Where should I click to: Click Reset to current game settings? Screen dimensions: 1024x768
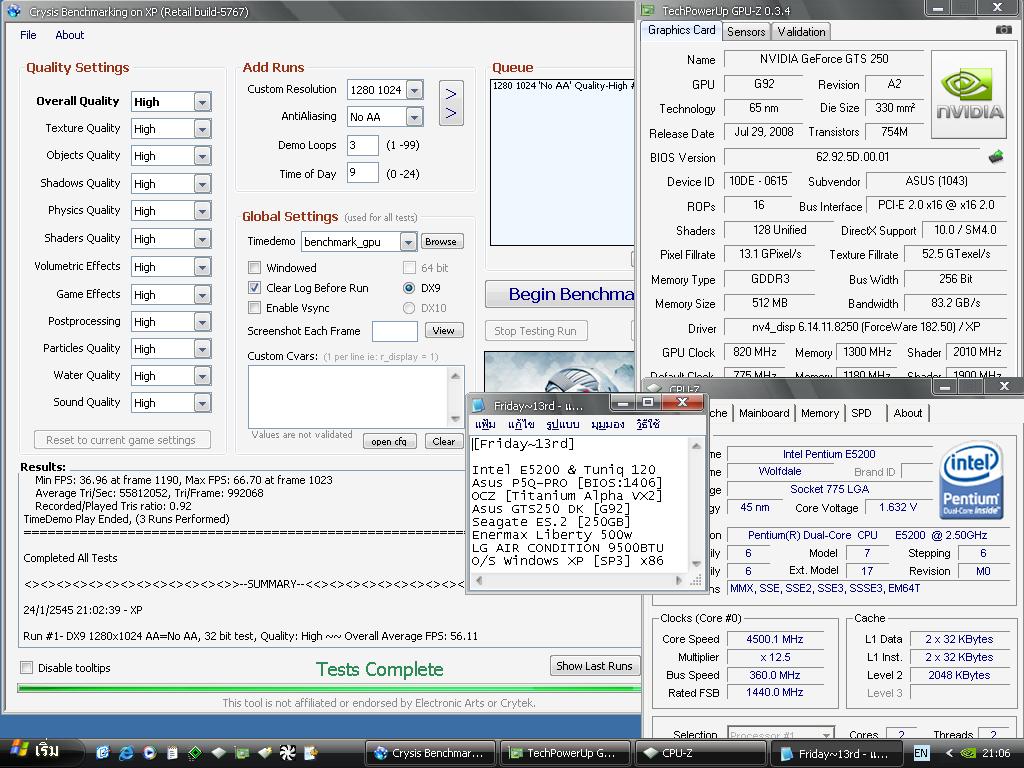(x=122, y=440)
